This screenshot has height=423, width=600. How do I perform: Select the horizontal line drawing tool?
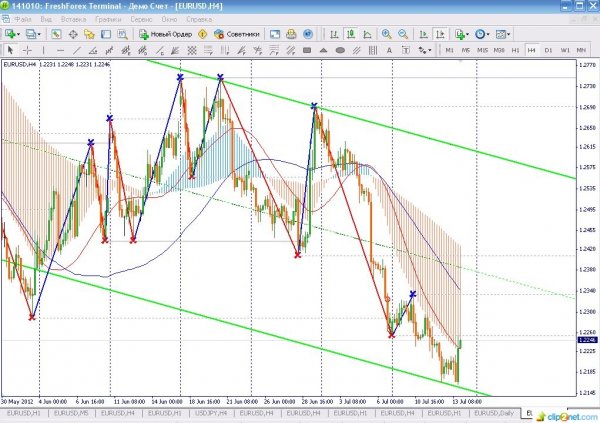(x=62, y=49)
